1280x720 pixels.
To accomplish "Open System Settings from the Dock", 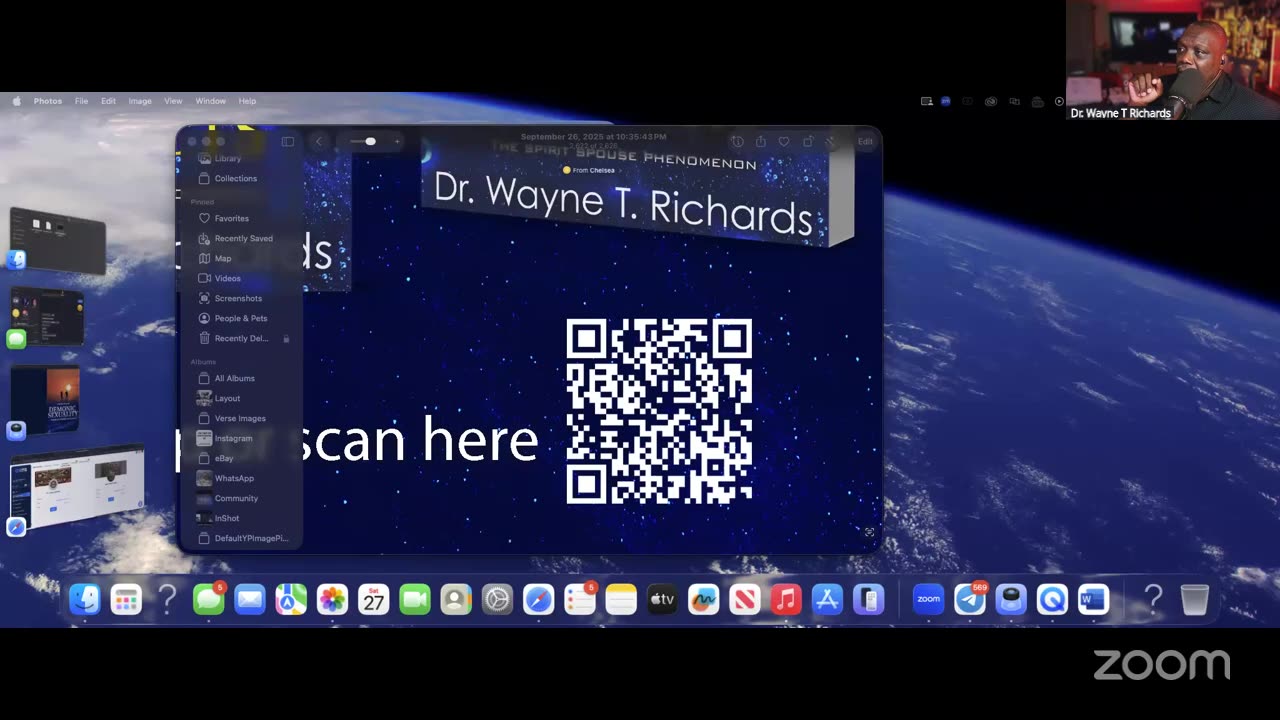I will coord(497,599).
